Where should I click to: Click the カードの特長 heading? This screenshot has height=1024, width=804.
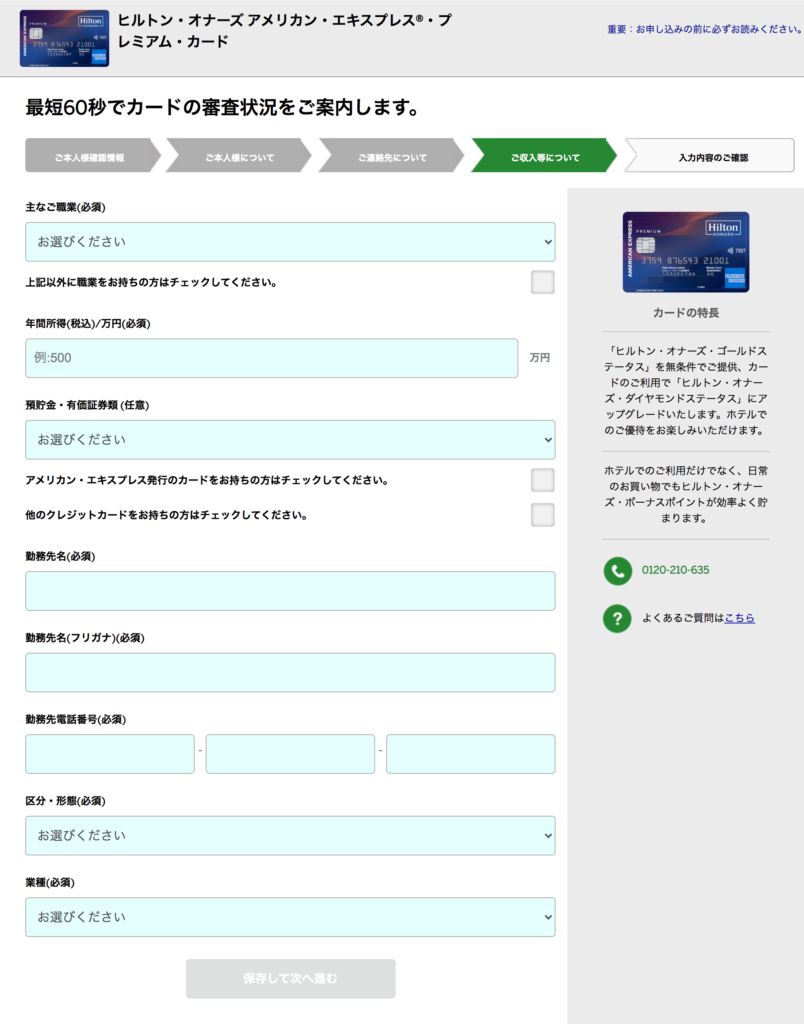pyautogui.click(x=686, y=313)
